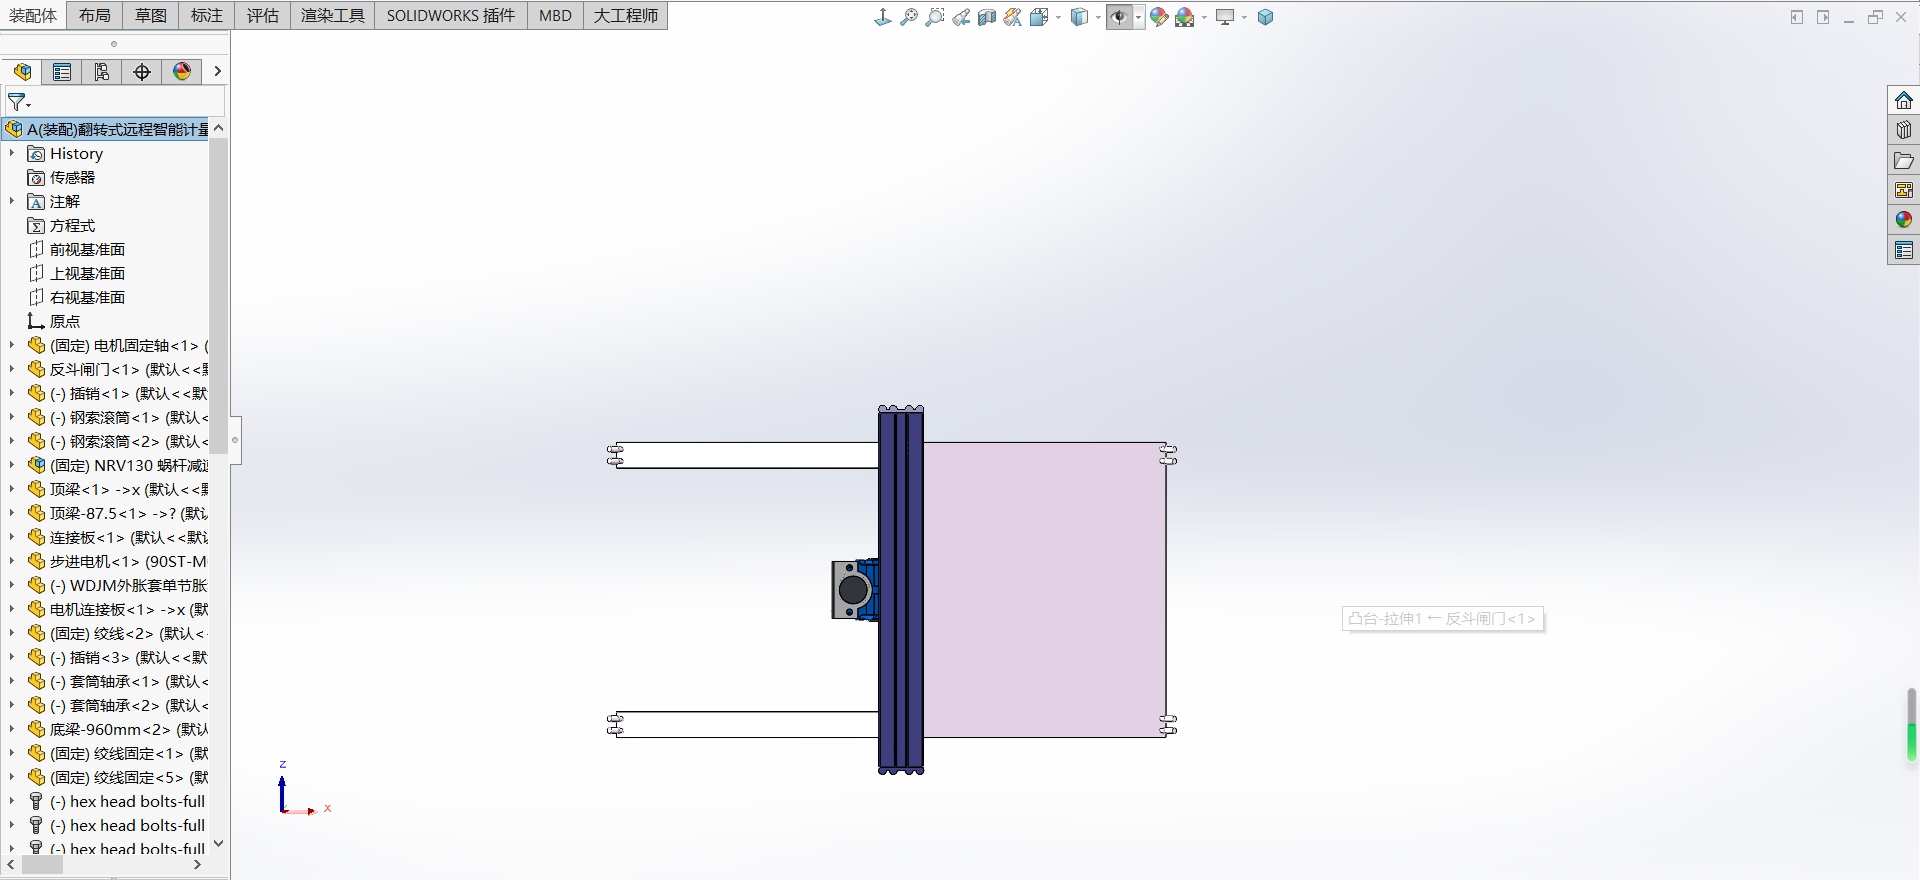Show more manager tabs chevron

(x=217, y=72)
